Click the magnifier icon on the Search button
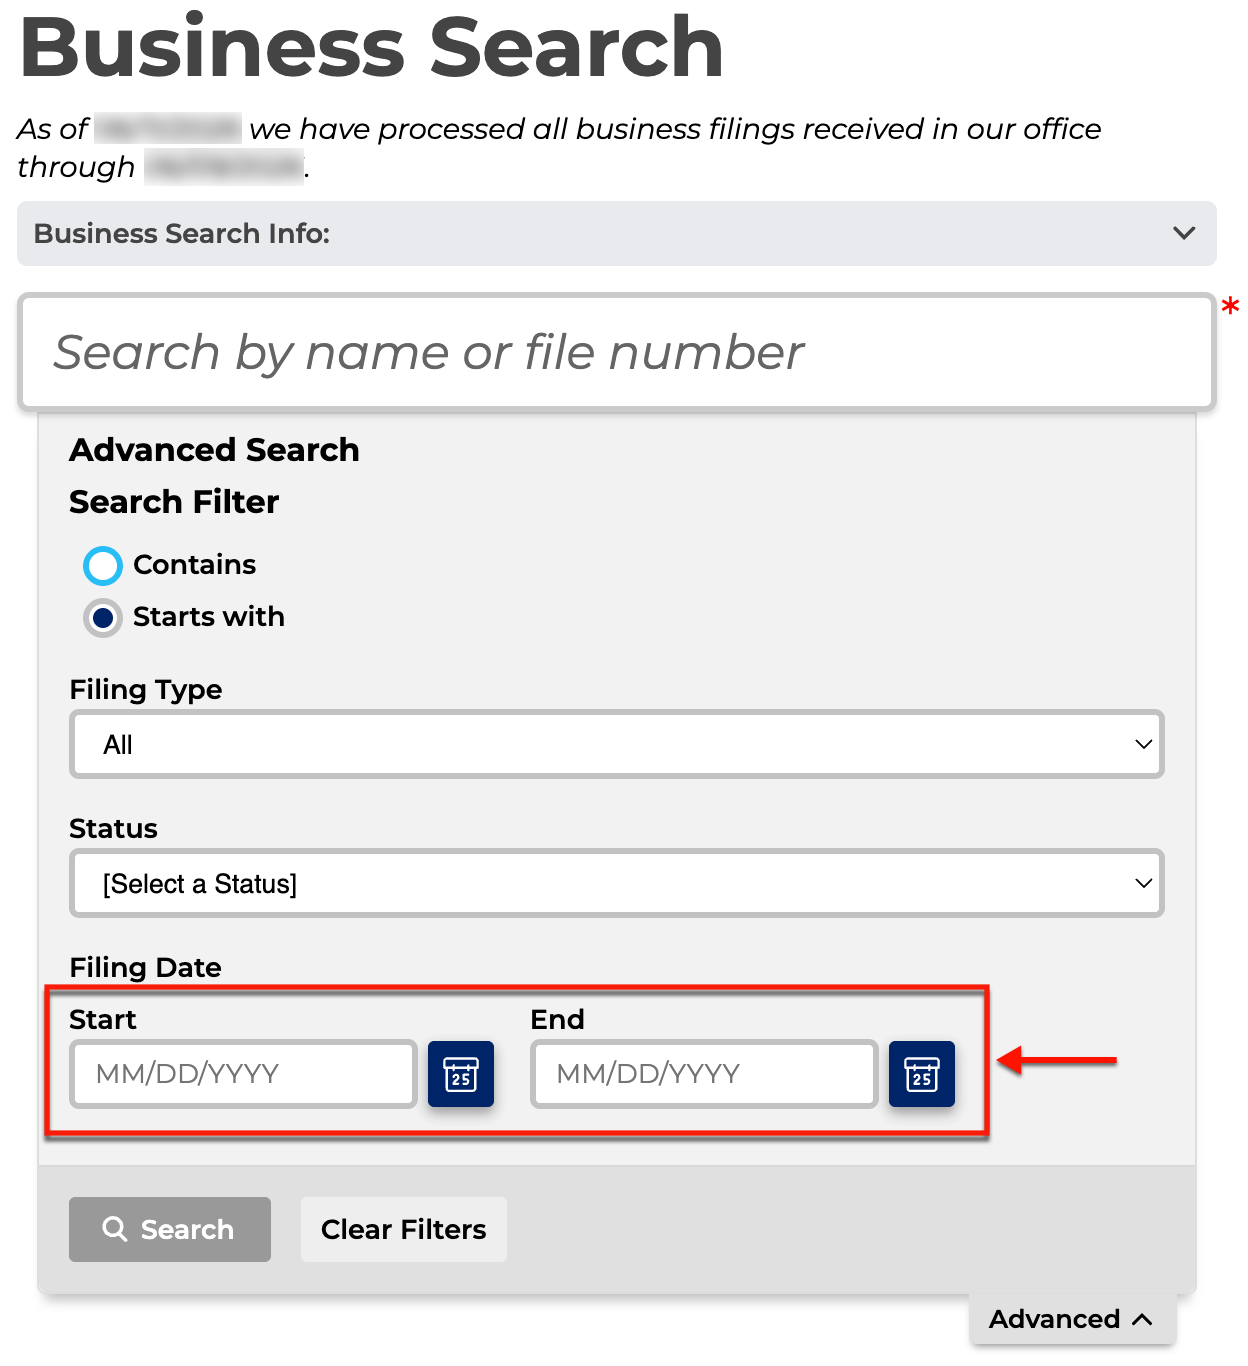Screen dimensions: 1248x1366 115,1229
